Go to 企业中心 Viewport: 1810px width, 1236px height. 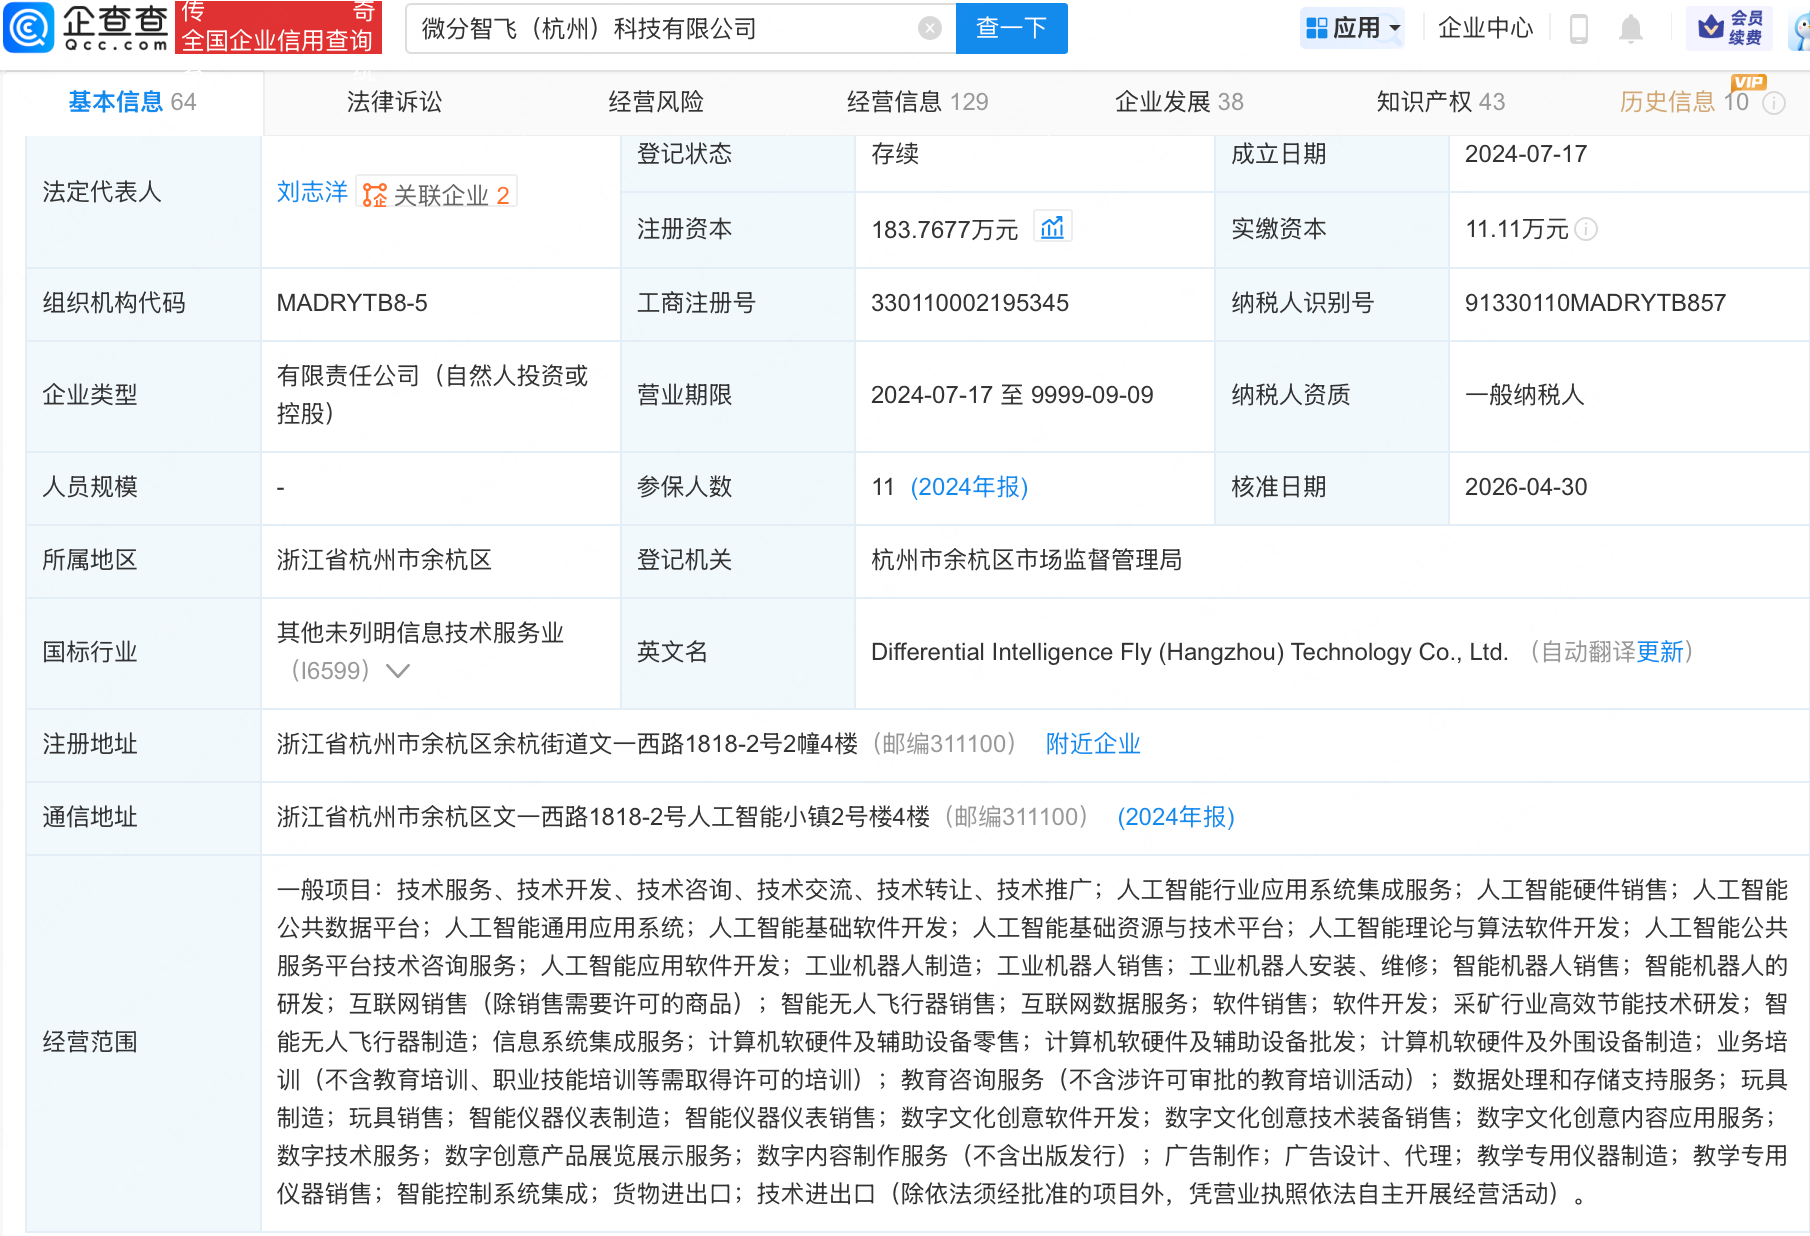coord(1485,28)
